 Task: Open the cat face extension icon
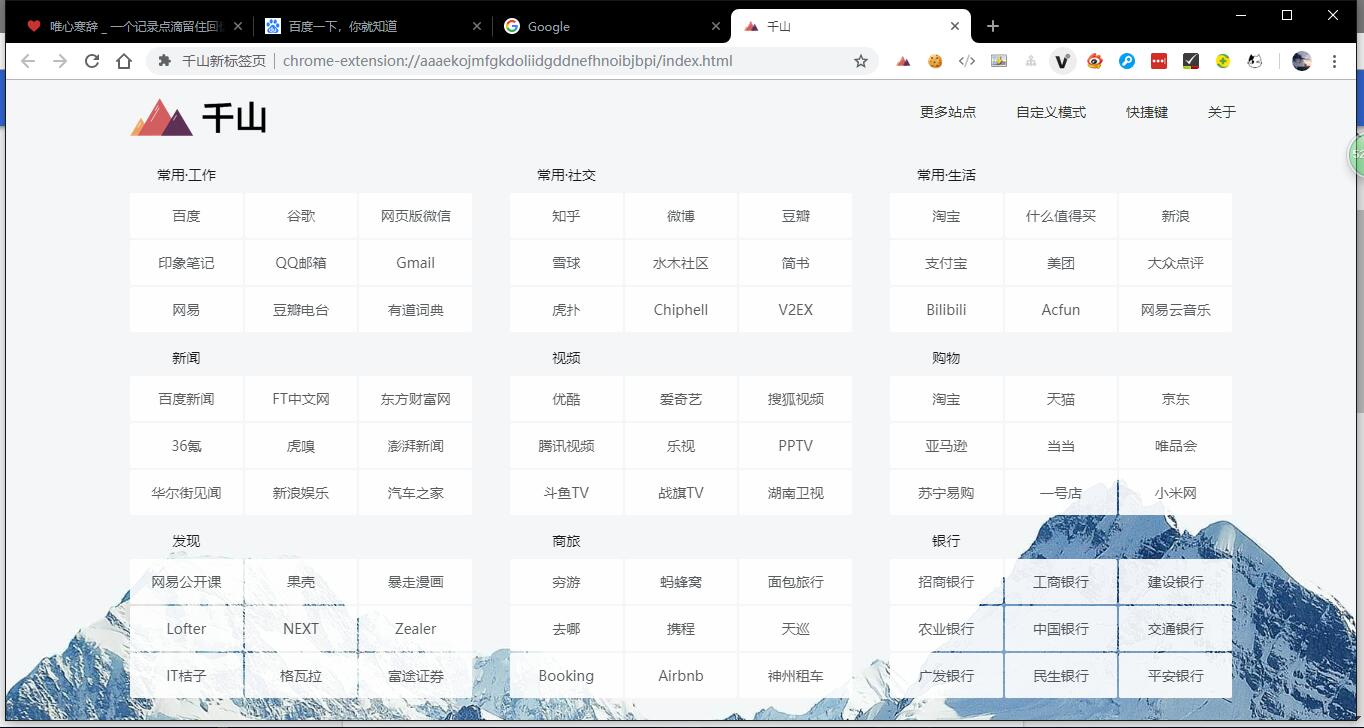(x=1255, y=61)
